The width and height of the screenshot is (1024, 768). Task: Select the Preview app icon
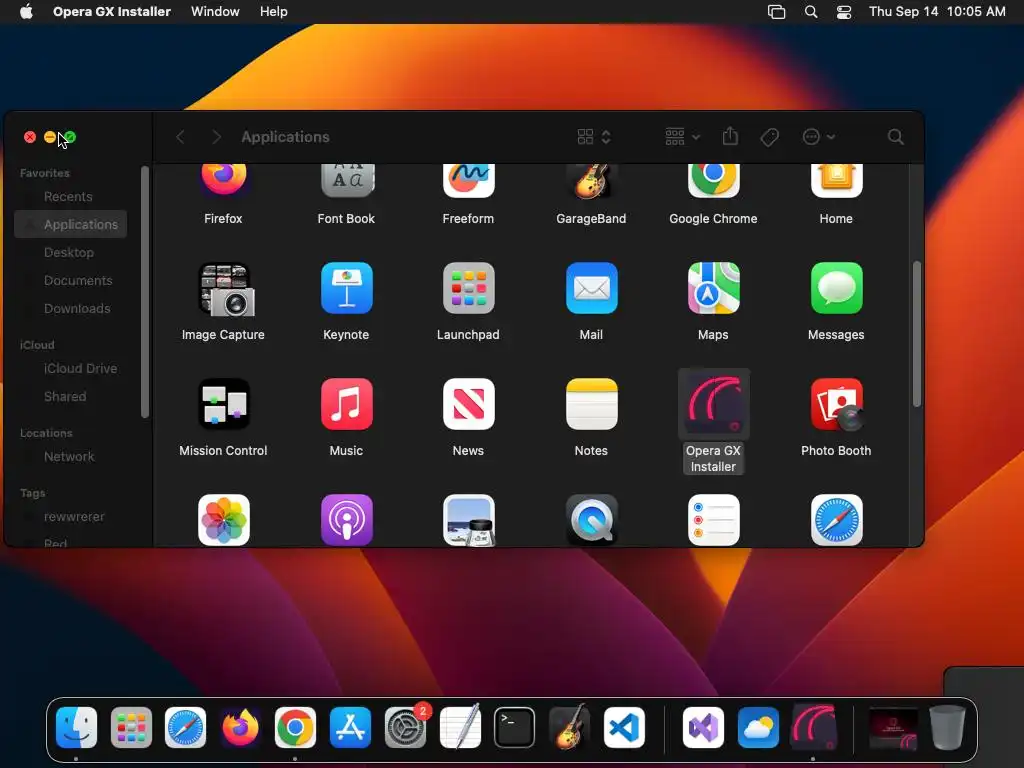[468, 520]
